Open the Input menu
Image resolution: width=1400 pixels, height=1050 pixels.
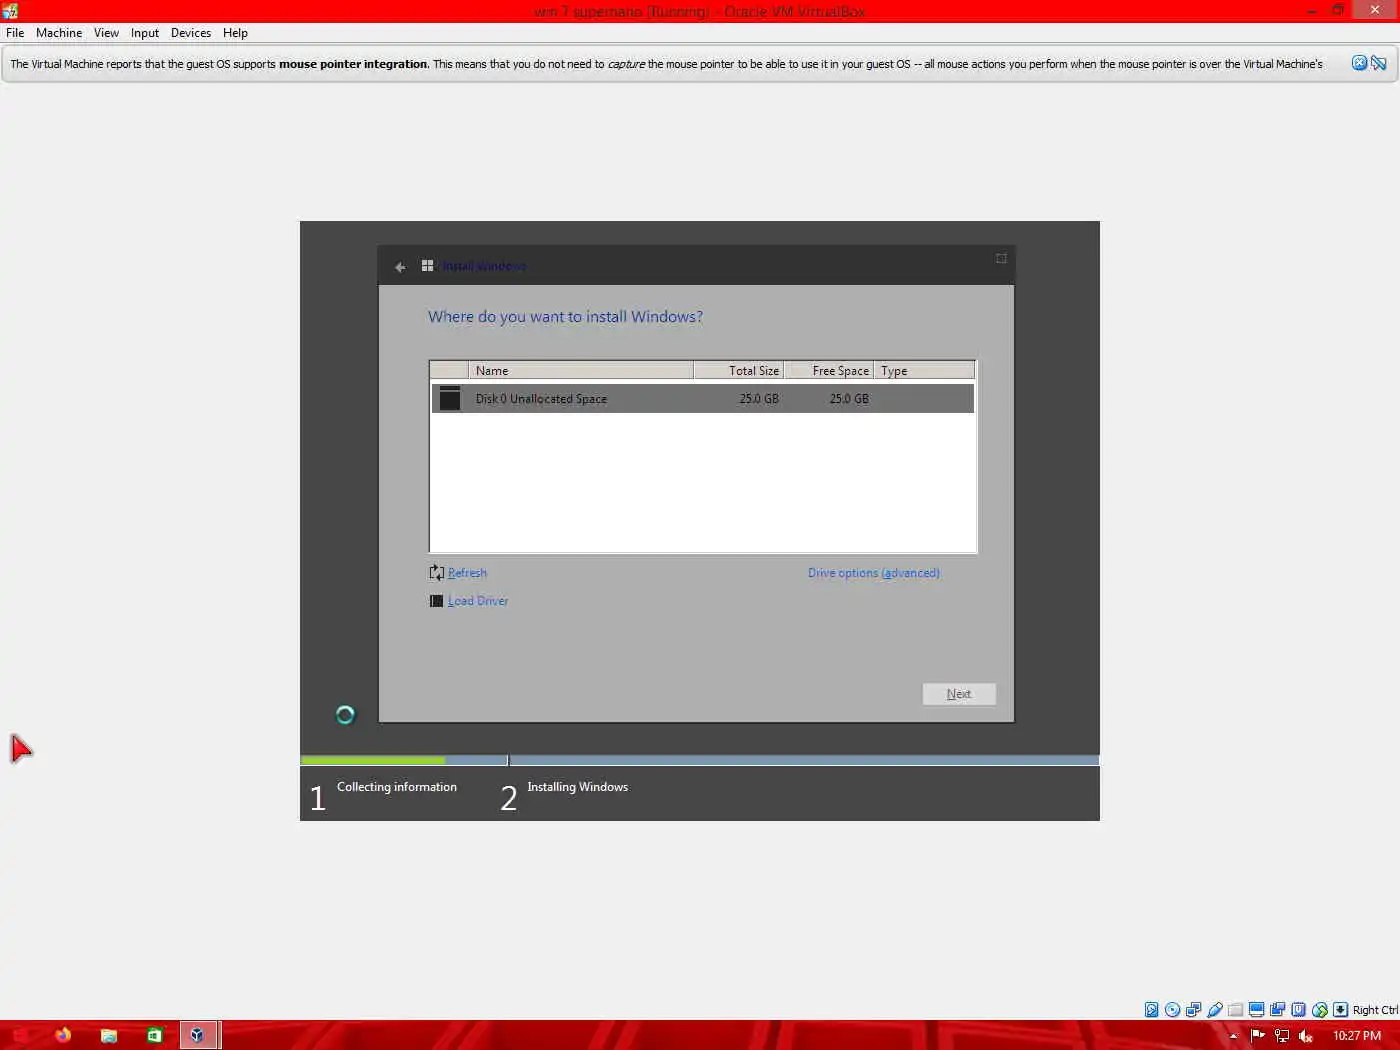(x=145, y=33)
